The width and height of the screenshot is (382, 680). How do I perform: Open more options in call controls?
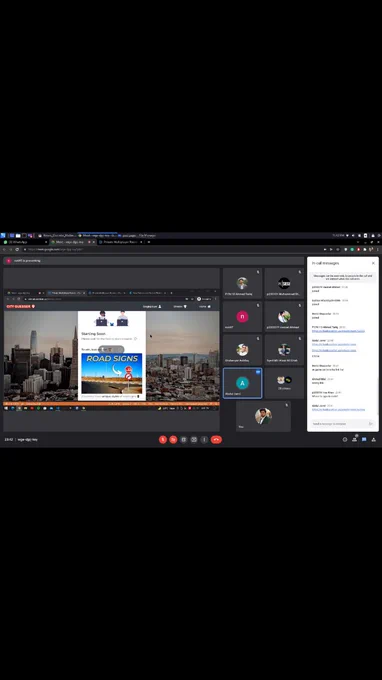point(204,439)
